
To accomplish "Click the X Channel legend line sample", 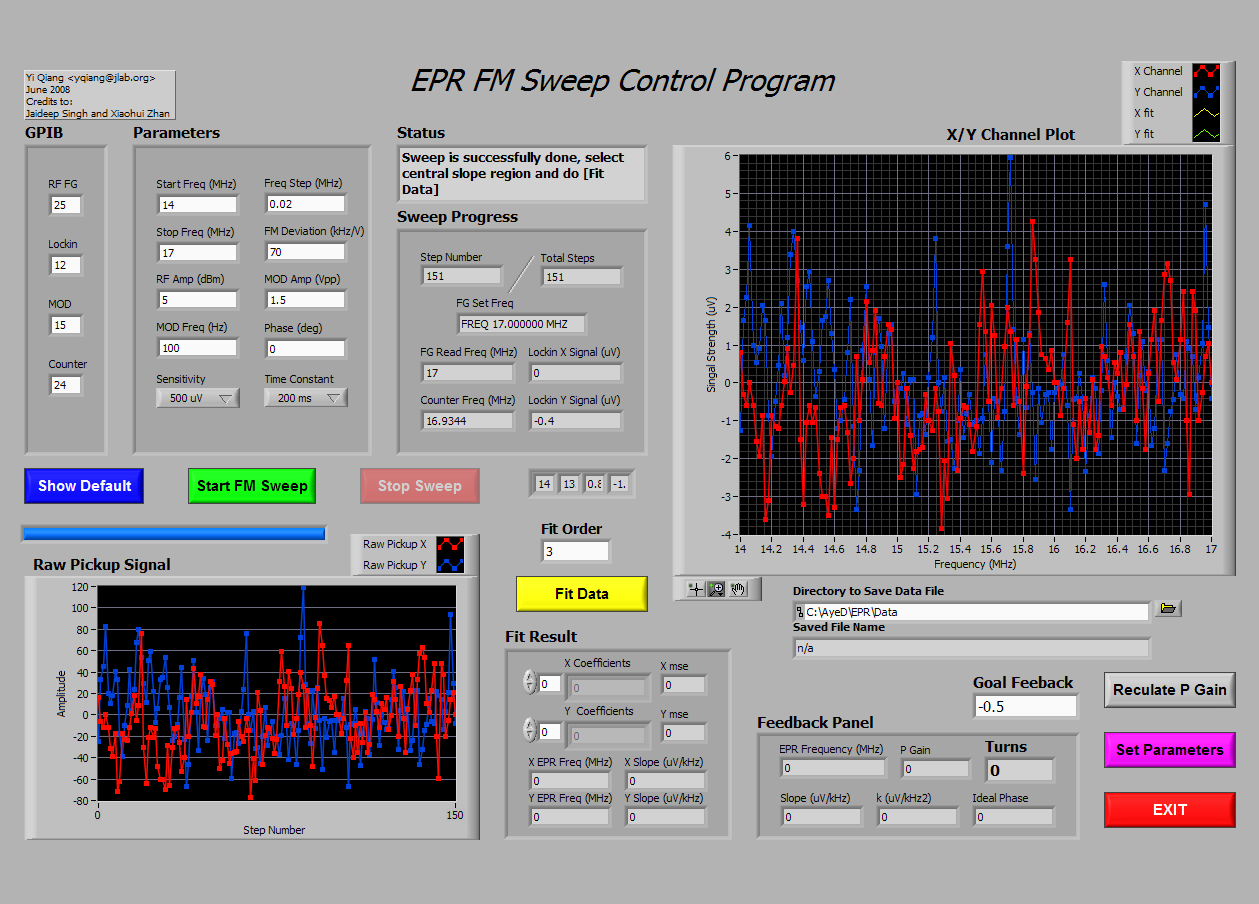I will 1206,71.
